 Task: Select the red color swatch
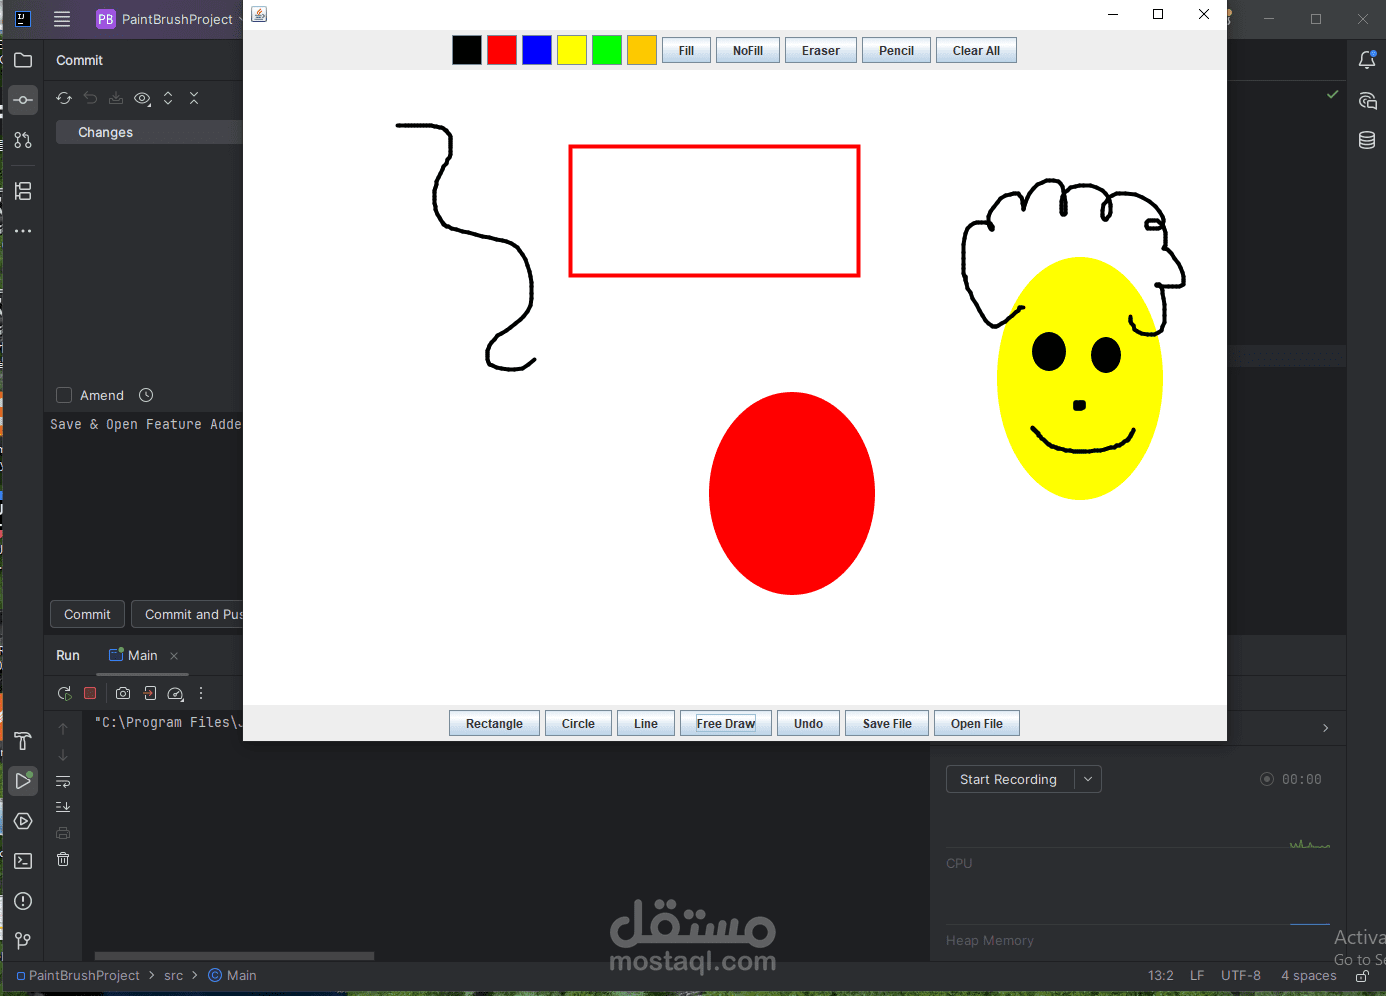502,50
